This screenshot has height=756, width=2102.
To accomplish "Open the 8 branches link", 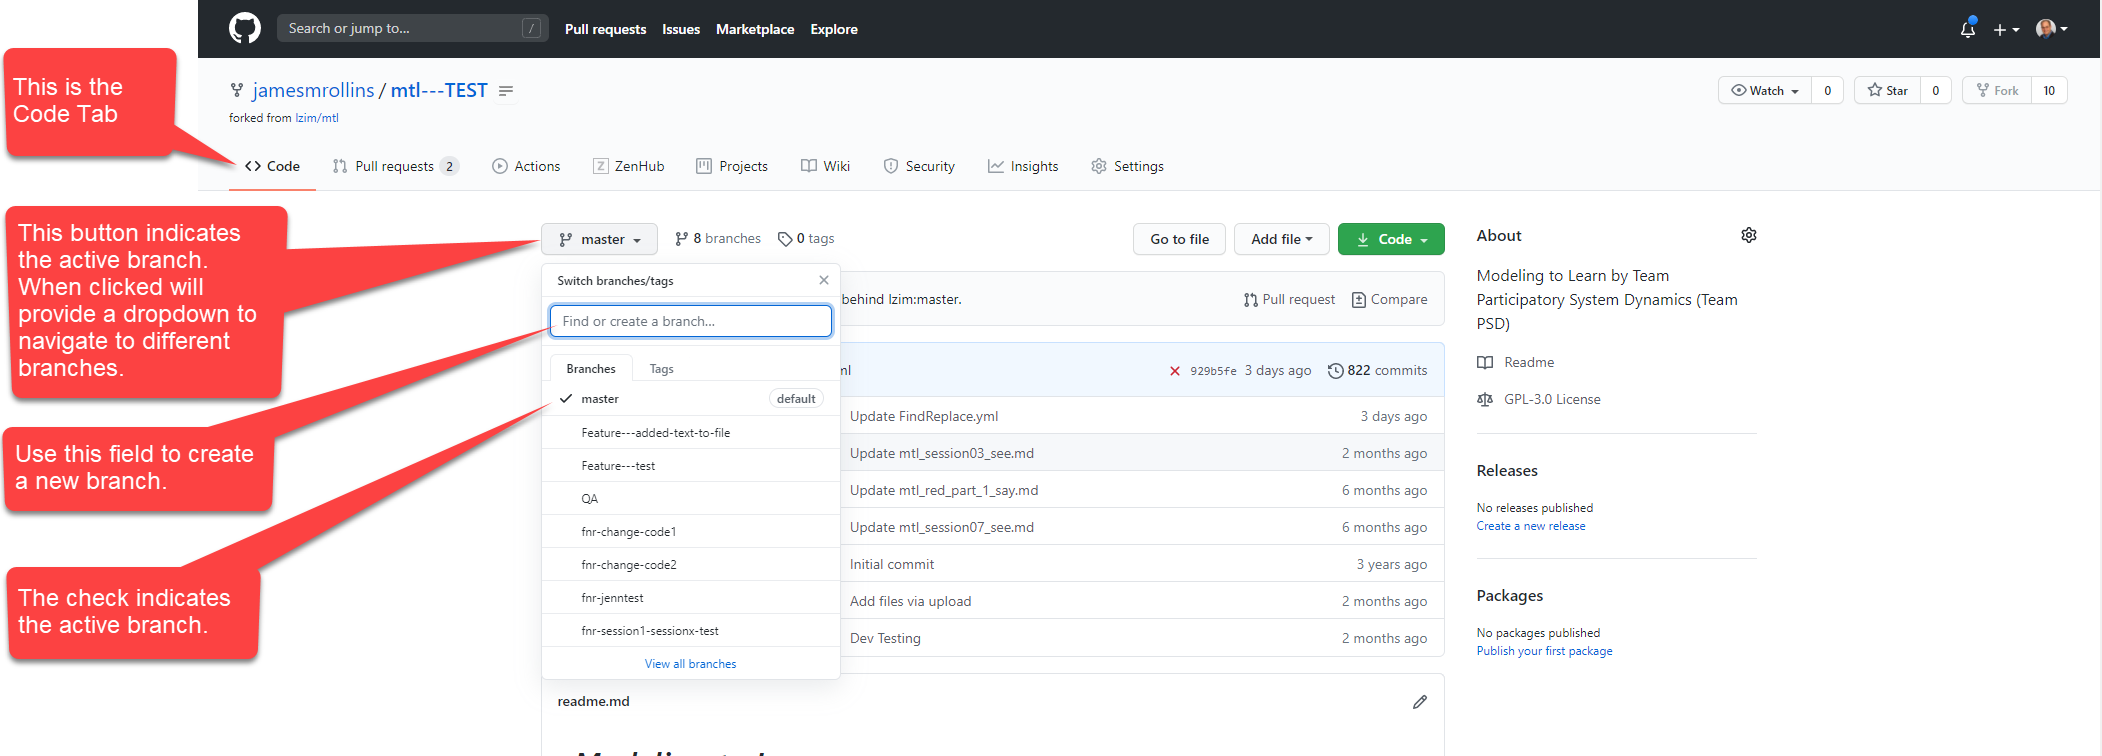I will [718, 238].
